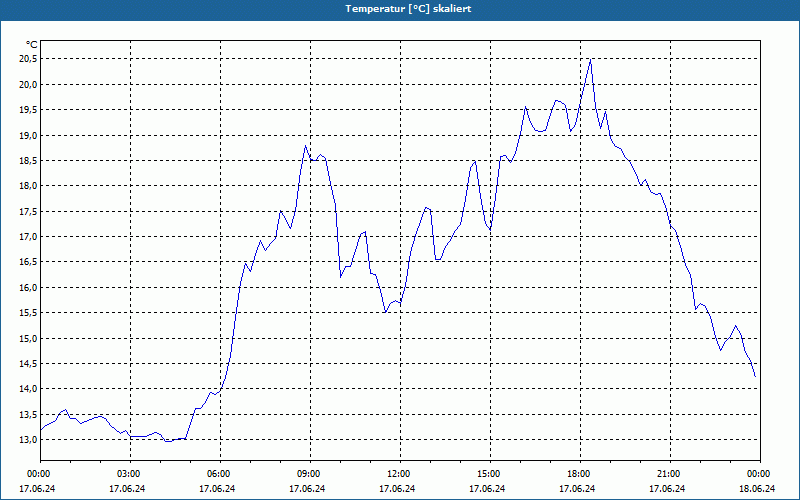Click the 19,0 y-axis label
The image size is (800, 500).
coord(29,136)
